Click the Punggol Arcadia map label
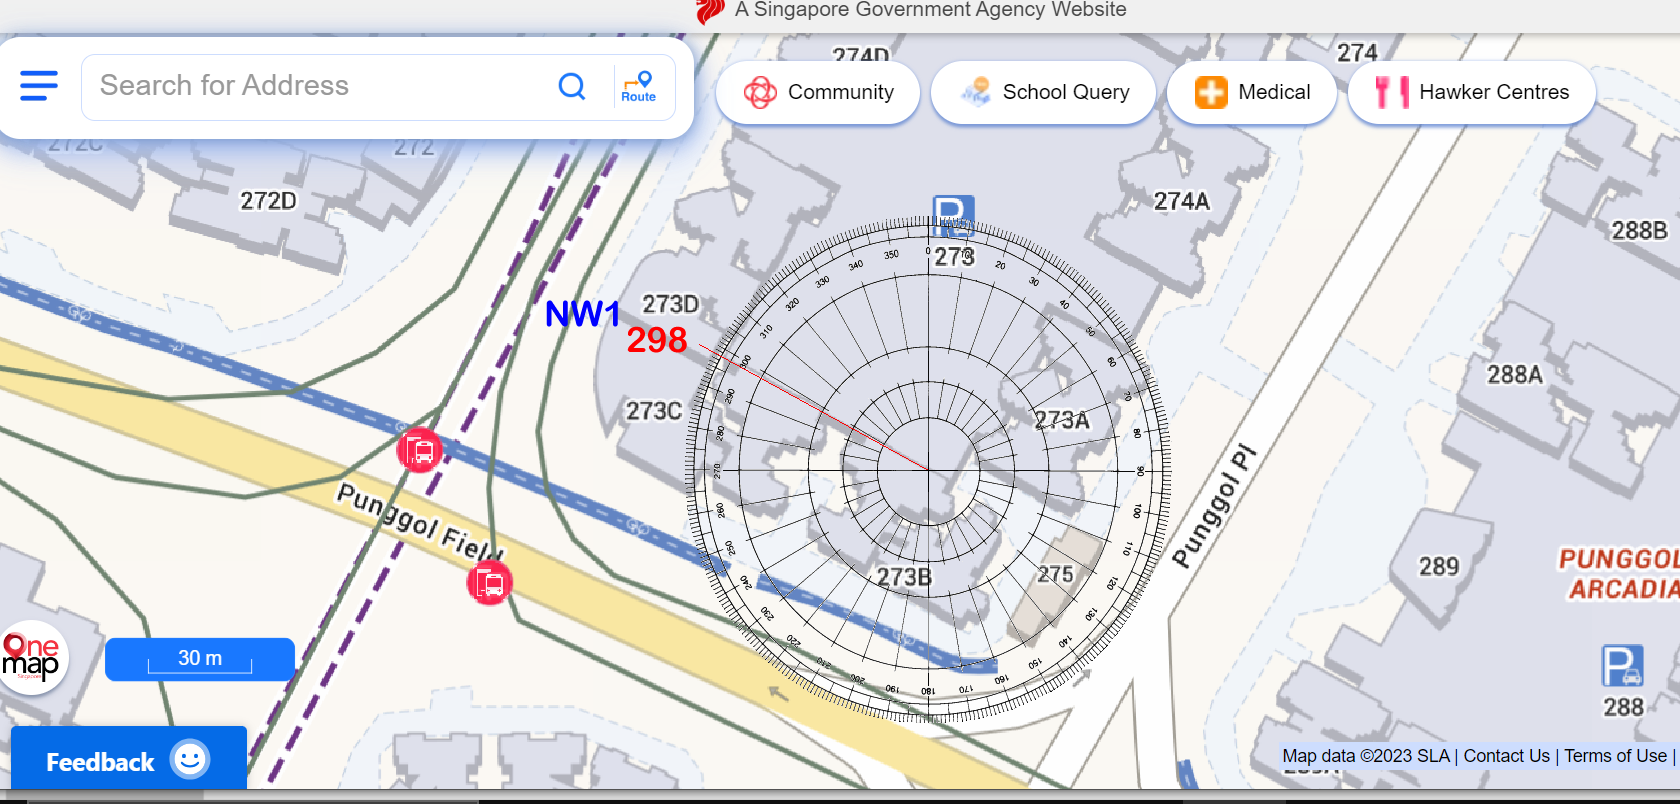1680x804 pixels. coord(1618,574)
